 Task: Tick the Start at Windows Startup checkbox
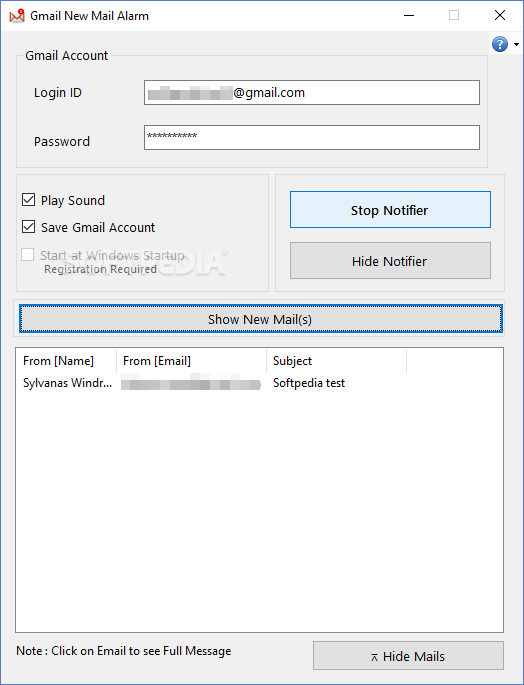(x=28, y=255)
